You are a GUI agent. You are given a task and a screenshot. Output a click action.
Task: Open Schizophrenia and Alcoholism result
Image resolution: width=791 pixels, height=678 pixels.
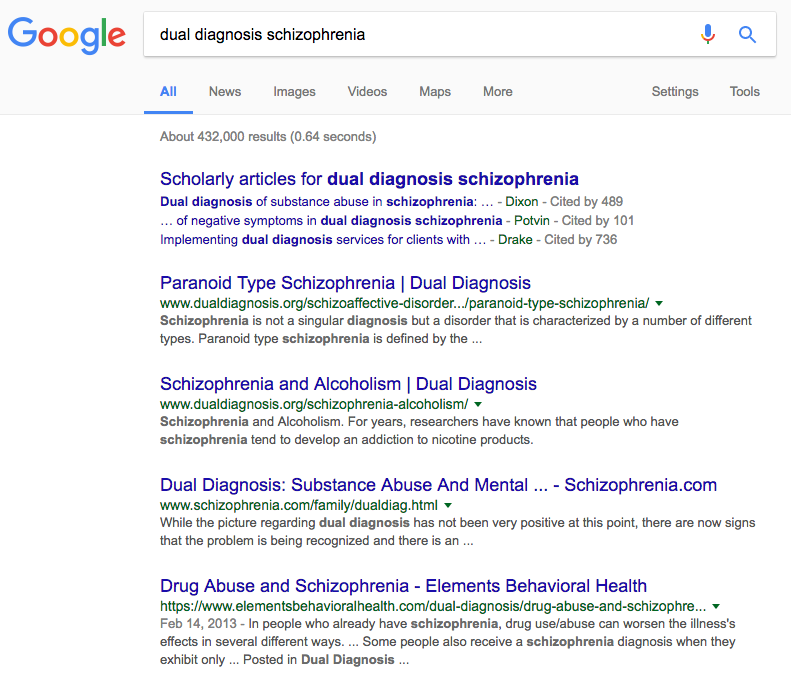pos(348,384)
